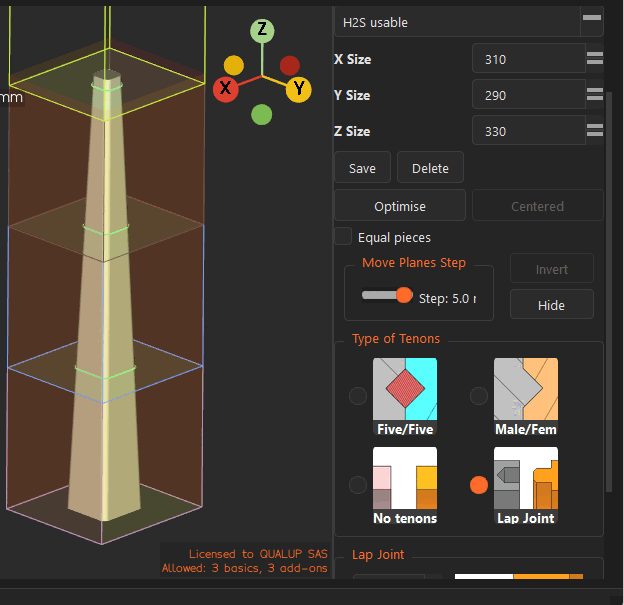Viewport: 624px width, 605px height.
Task: Open the H2S usable printer dropdown
Action: 469,22
